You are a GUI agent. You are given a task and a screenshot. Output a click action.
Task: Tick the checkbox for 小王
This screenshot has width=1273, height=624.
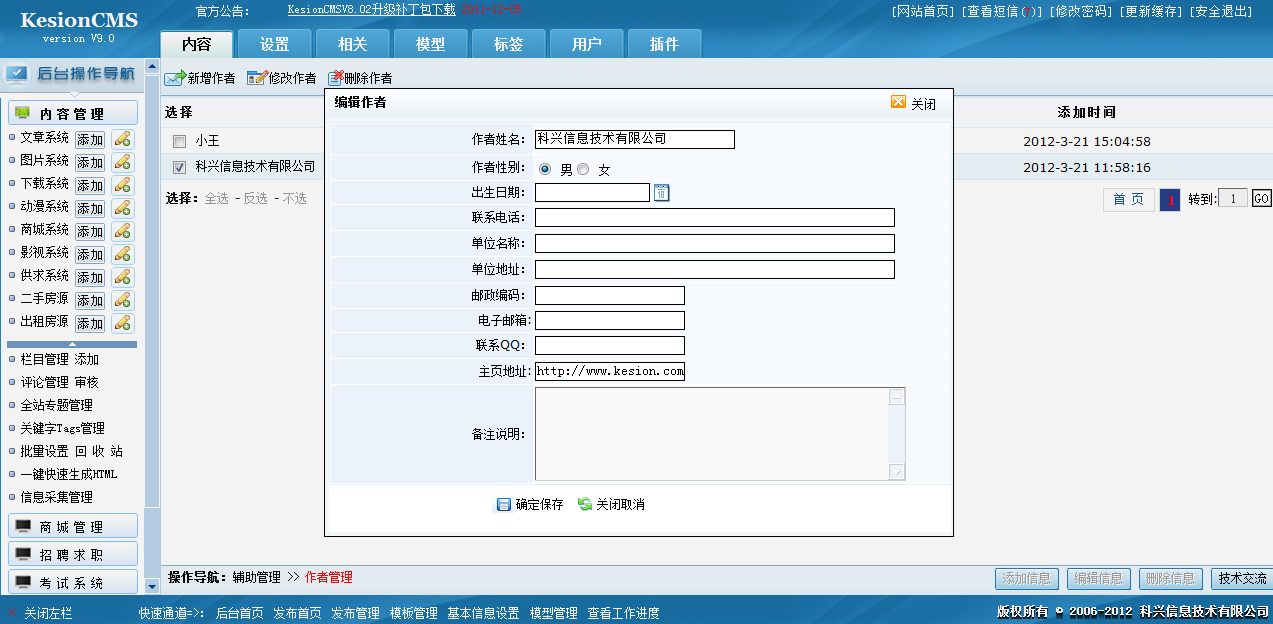[180, 142]
